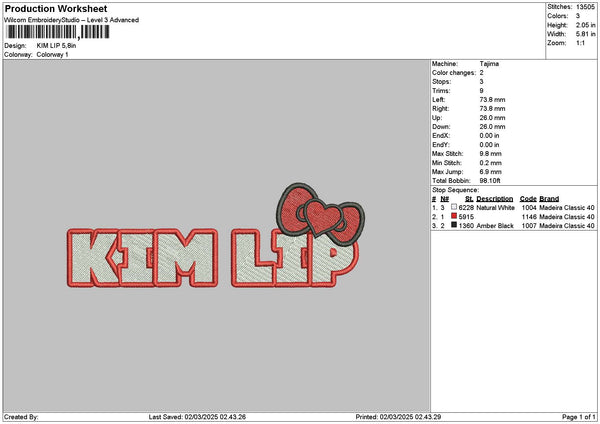
Task: Click the barcode under the header
Action: coord(58,32)
